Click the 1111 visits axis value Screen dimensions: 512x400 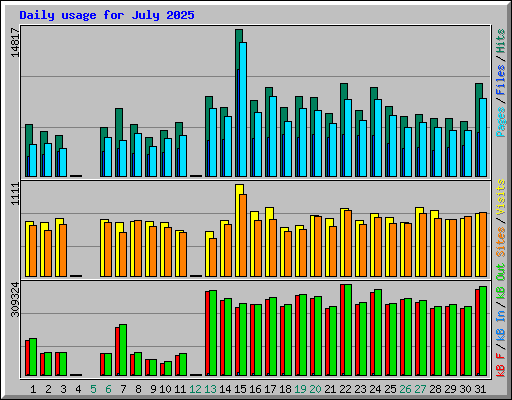(x=15, y=194)
